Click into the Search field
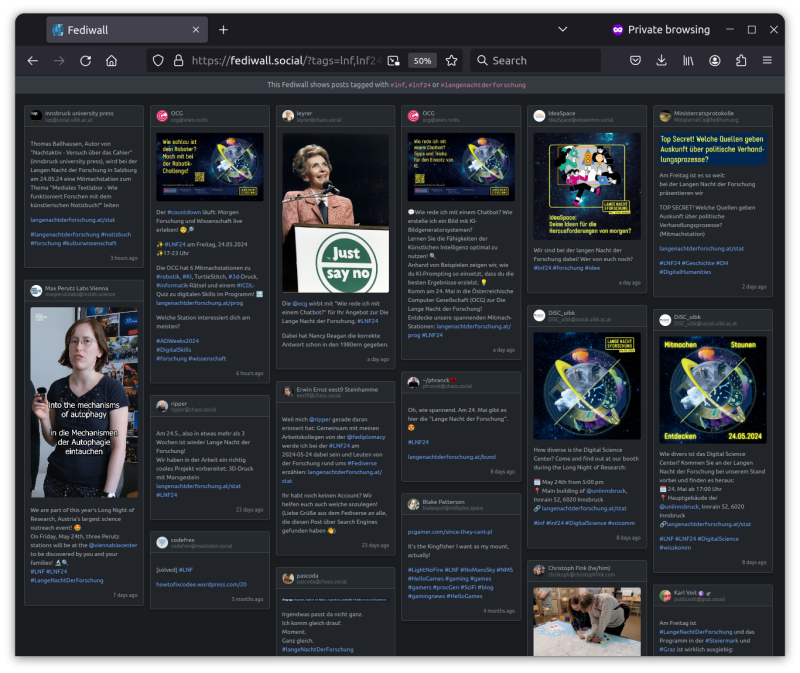 pos(535,61)
